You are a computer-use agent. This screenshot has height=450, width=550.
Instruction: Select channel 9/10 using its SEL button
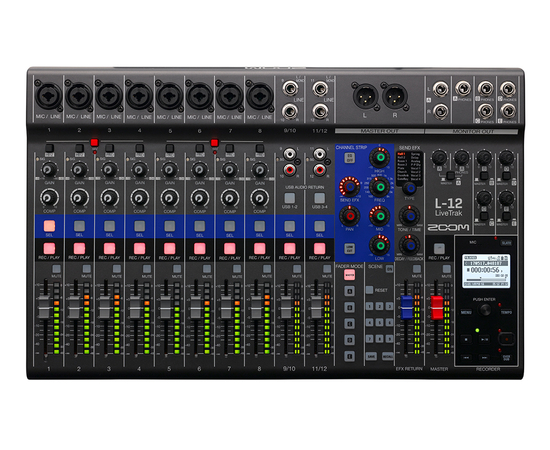289,226
